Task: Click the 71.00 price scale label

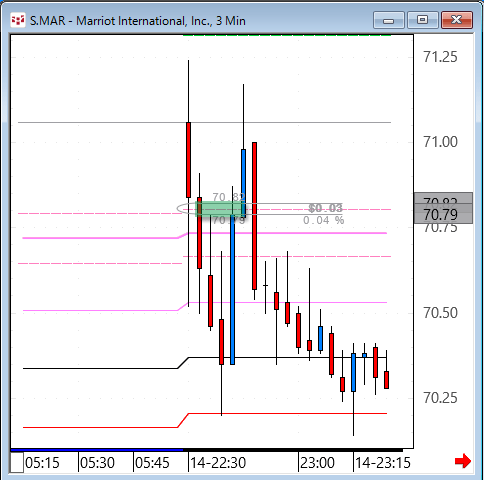Action: coord(440,142)
